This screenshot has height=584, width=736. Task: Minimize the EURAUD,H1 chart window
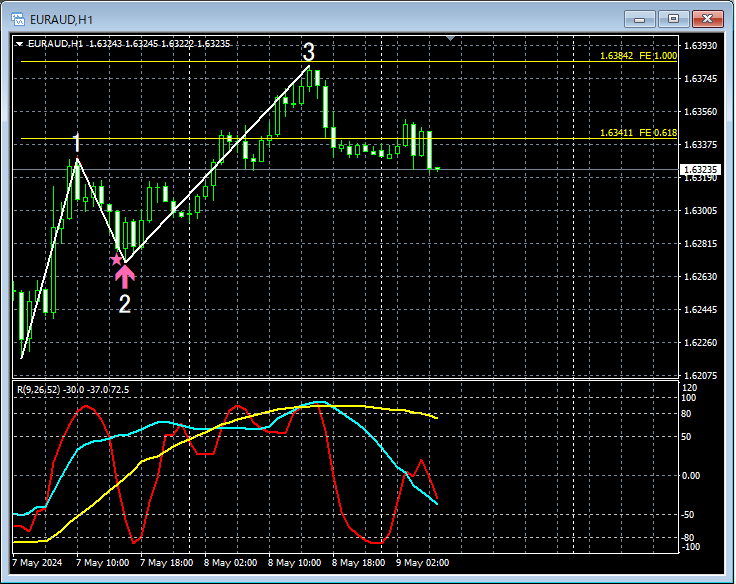coord(640,18)
